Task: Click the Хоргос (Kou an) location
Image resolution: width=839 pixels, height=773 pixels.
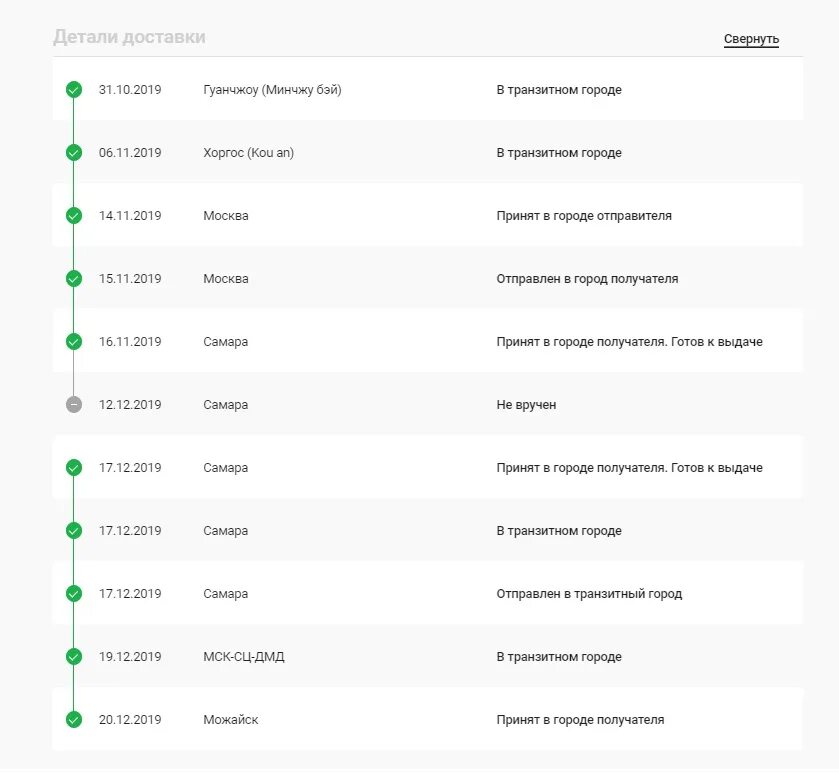Action: click(248, 153)
